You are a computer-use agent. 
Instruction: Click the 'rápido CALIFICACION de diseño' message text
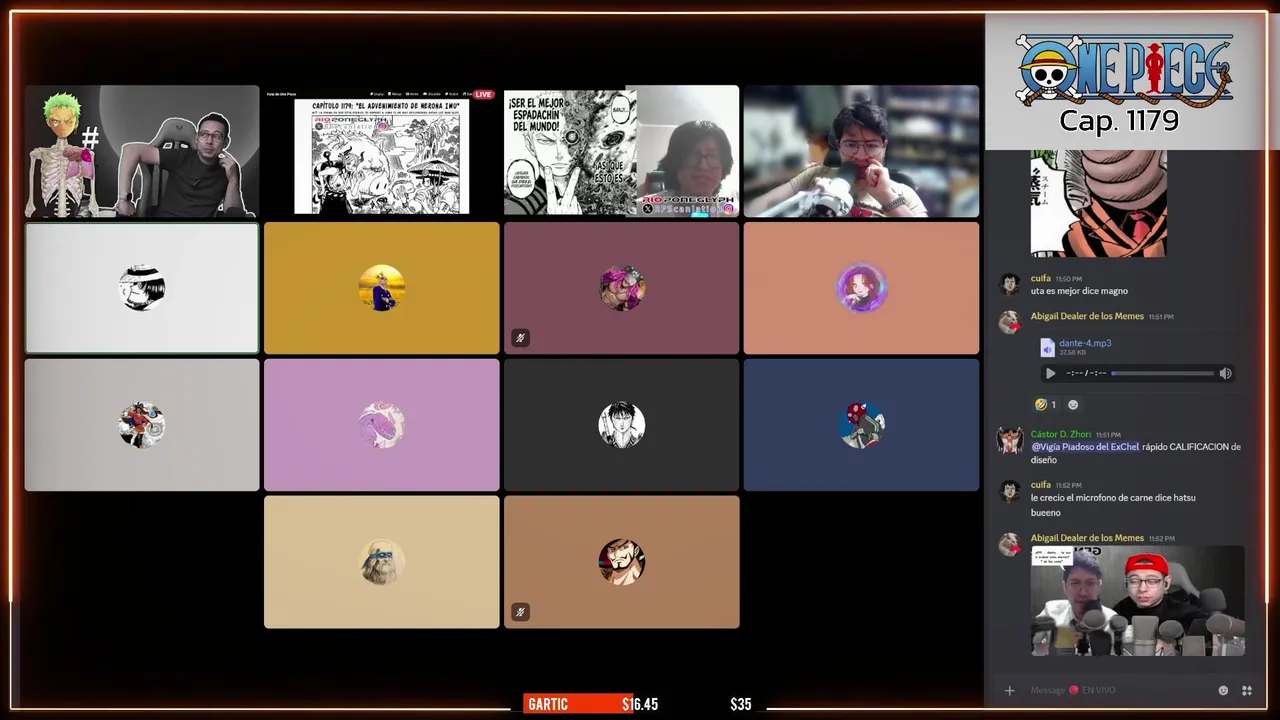coord(1136,453)
